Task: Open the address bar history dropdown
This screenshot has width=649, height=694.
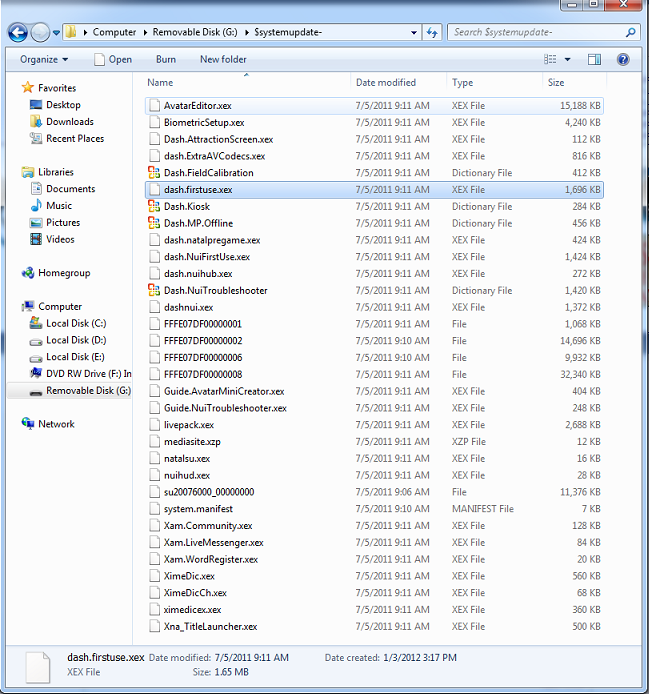Action: tap(414, 33)
